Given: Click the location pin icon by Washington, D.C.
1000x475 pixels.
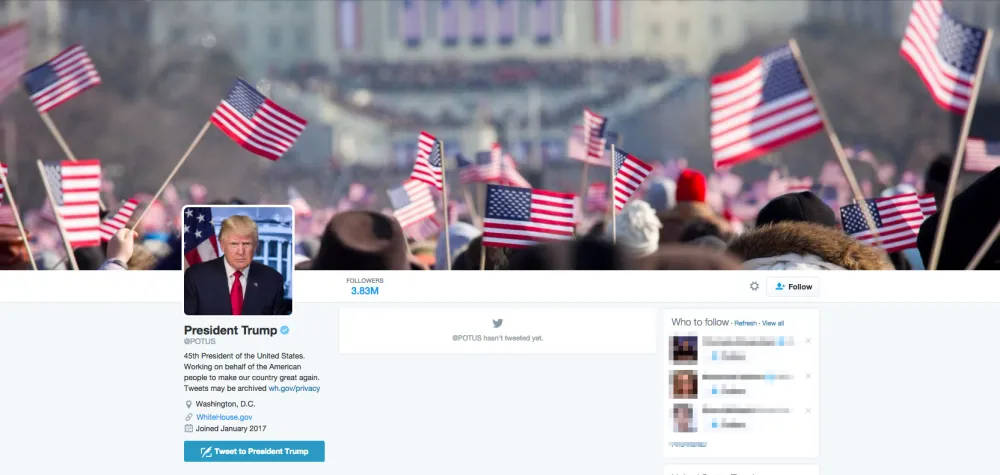Looking at the screenshot, I should click(188, 404).
